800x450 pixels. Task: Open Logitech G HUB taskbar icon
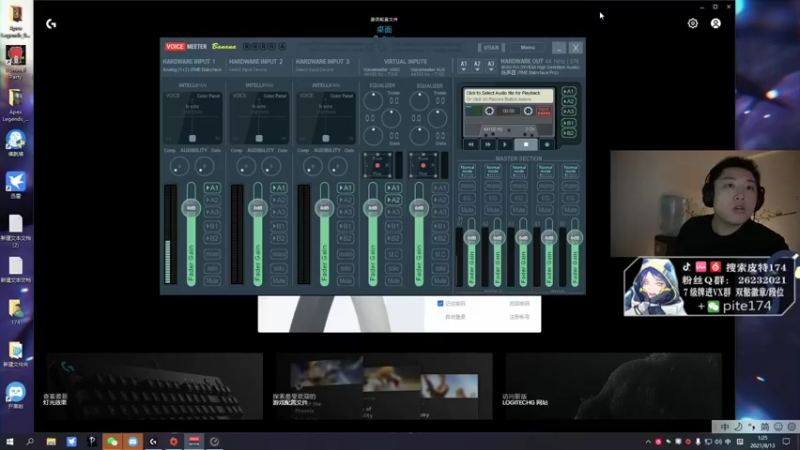[153, 441]
